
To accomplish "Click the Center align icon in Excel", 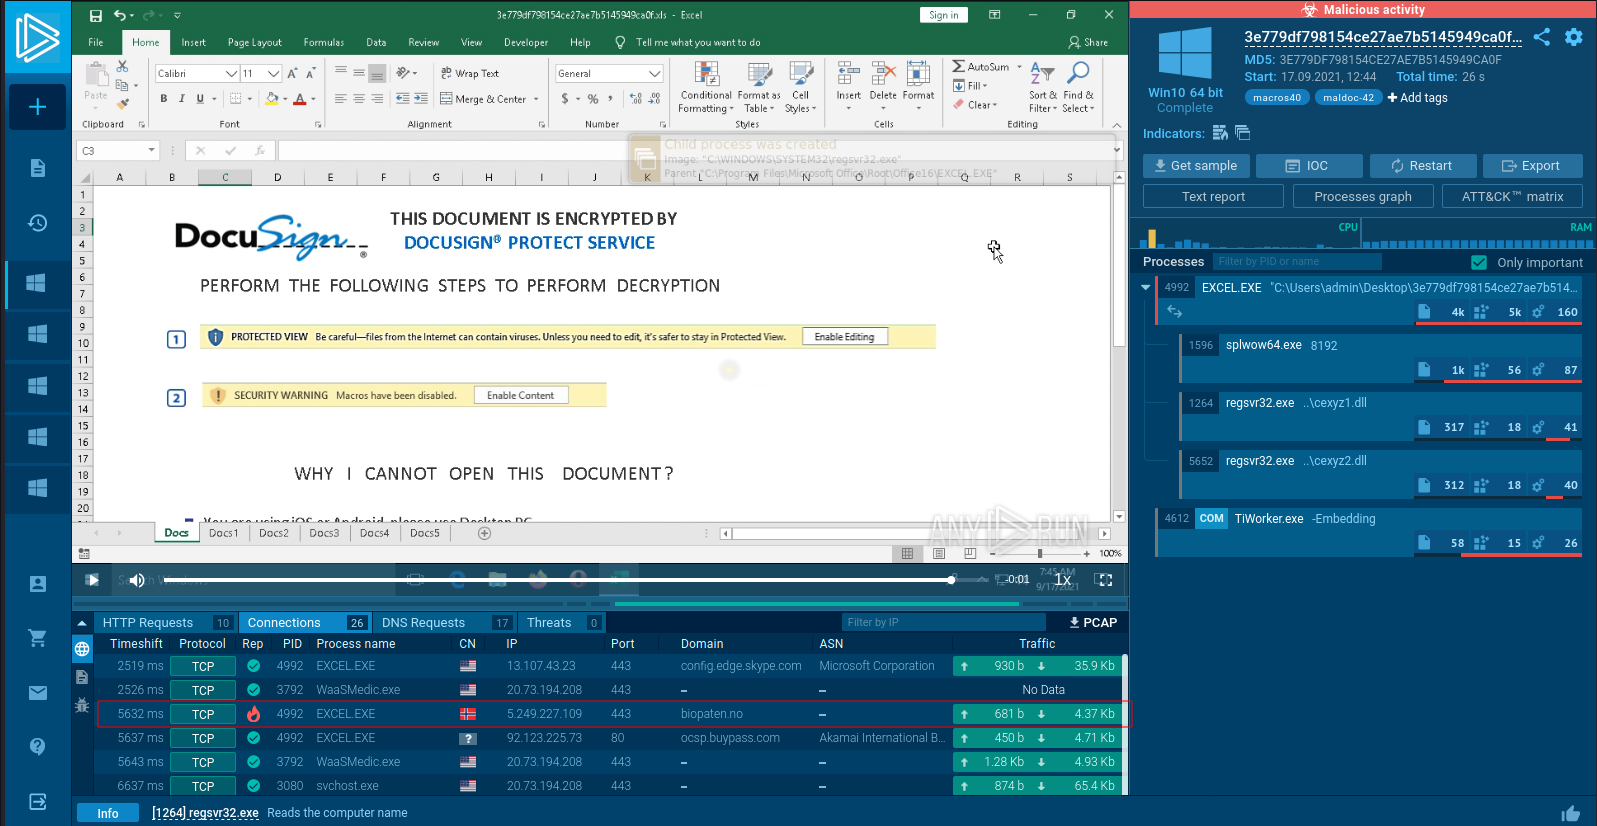I will click(359, 99).
